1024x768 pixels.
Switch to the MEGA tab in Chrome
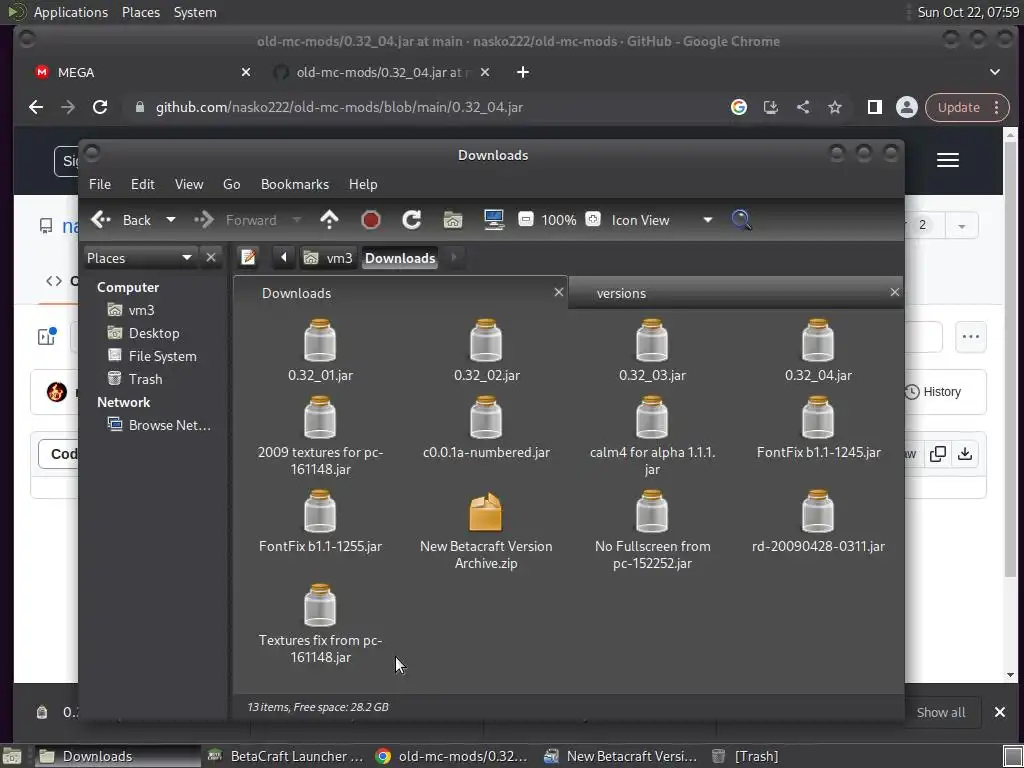coord(140,72)
